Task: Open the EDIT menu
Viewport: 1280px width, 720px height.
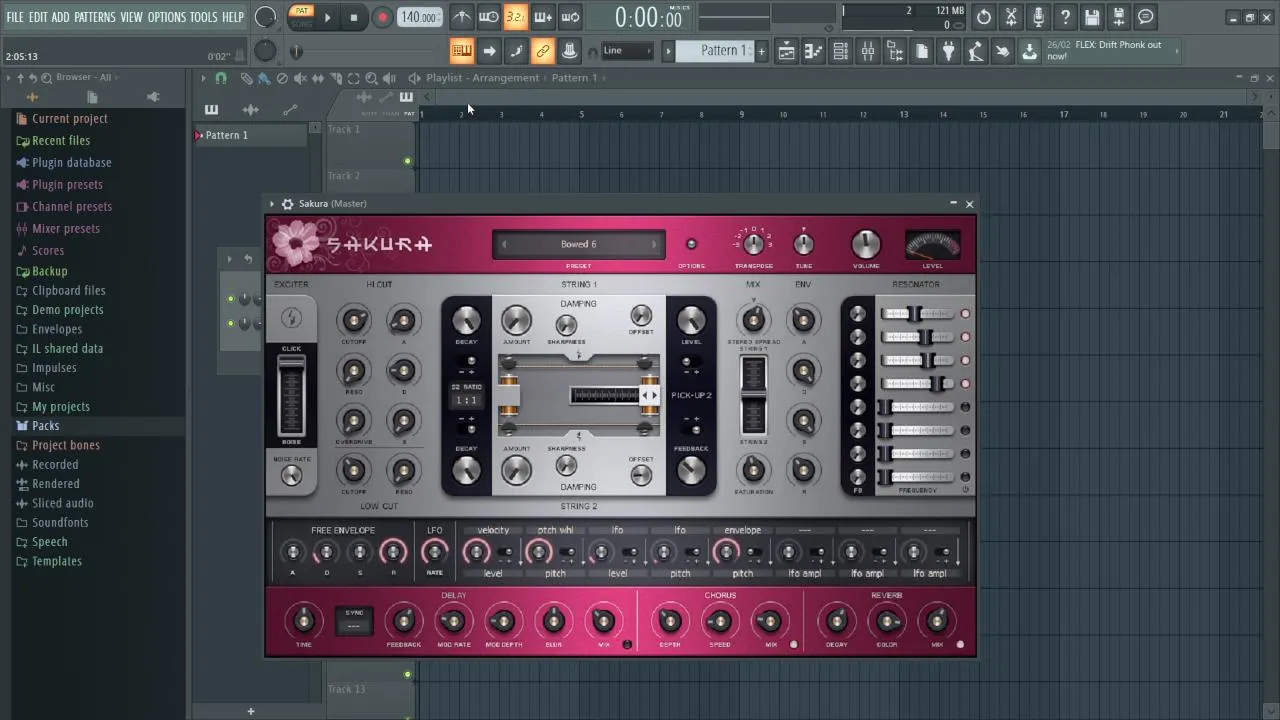Action: click(38, 17)
